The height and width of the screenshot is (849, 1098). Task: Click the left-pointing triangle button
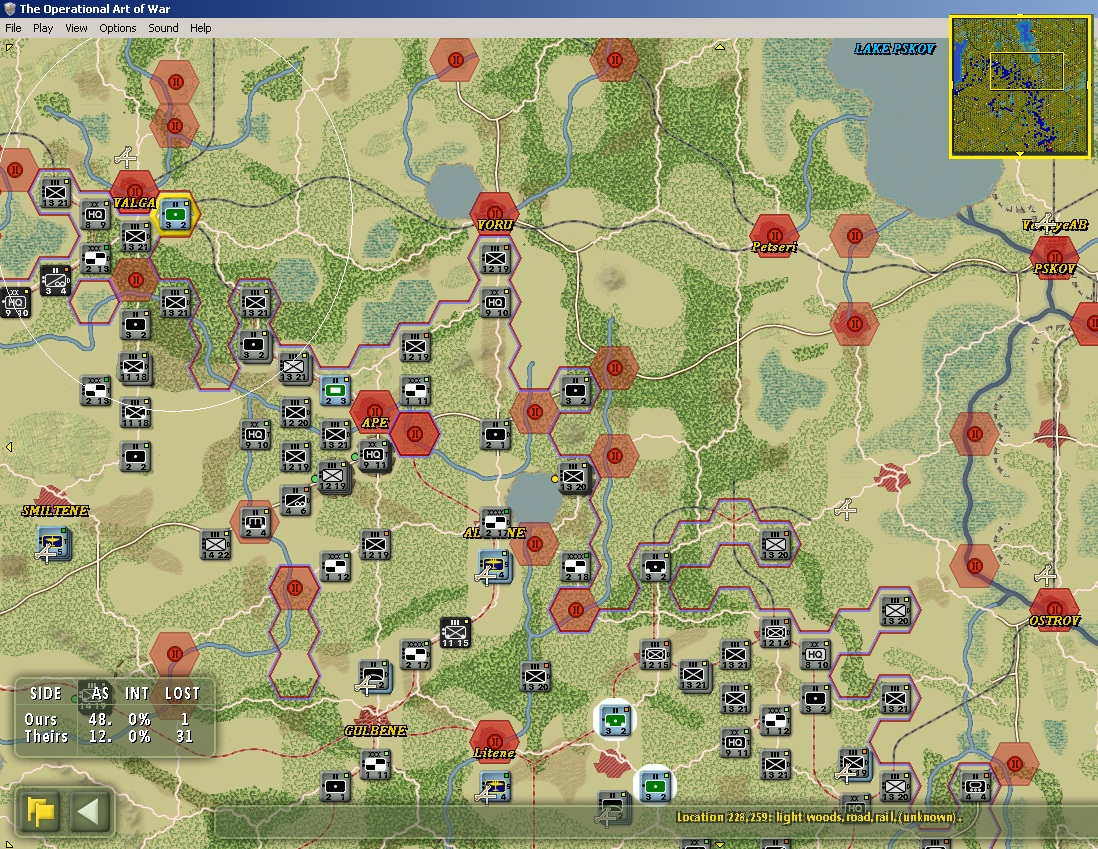point(89,811)
